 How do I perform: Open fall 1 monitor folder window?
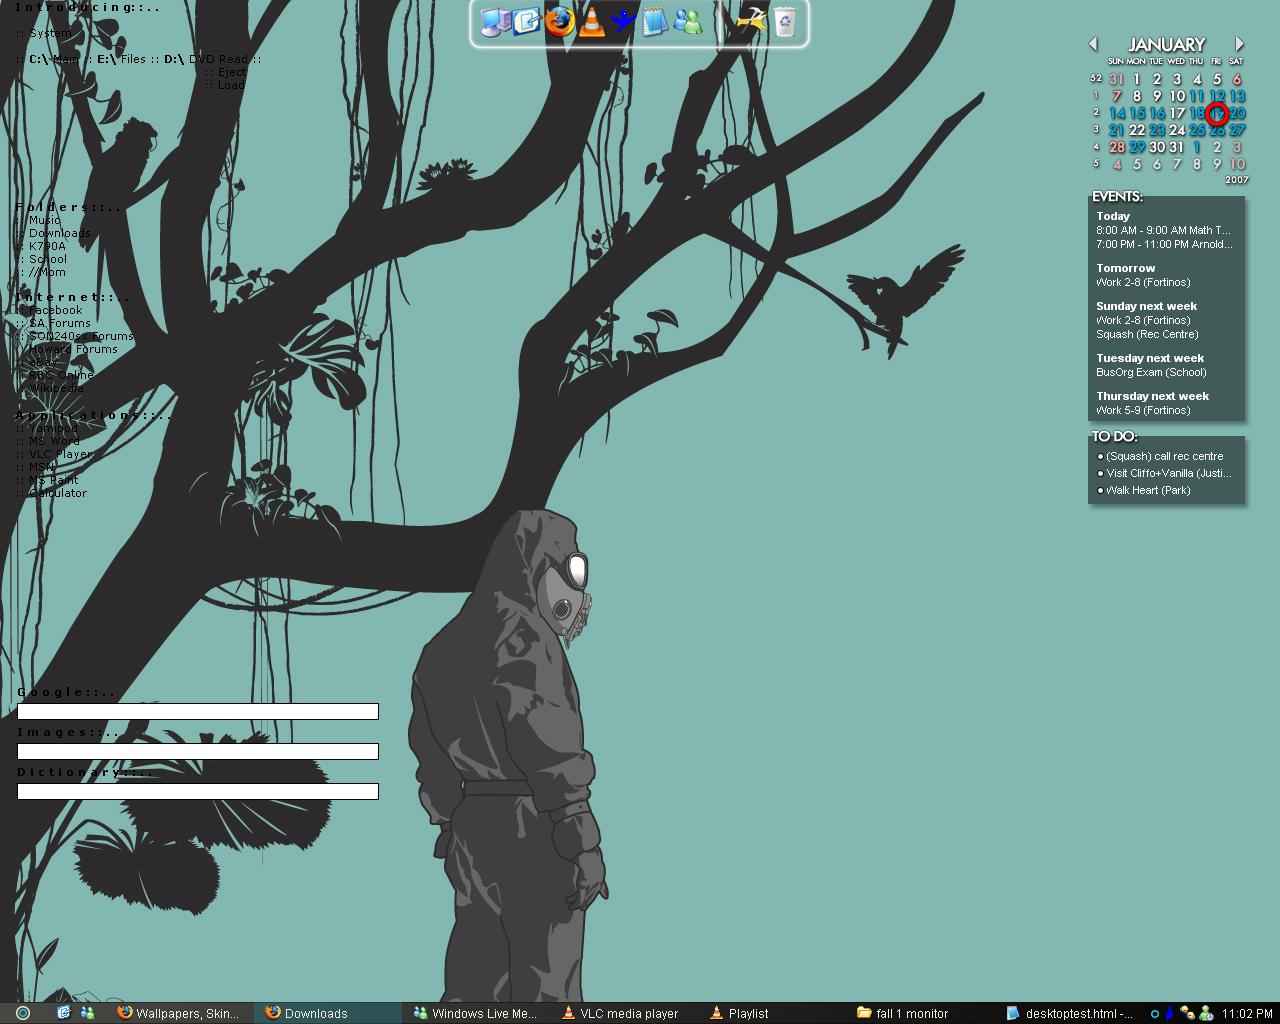pos(920,1013)
